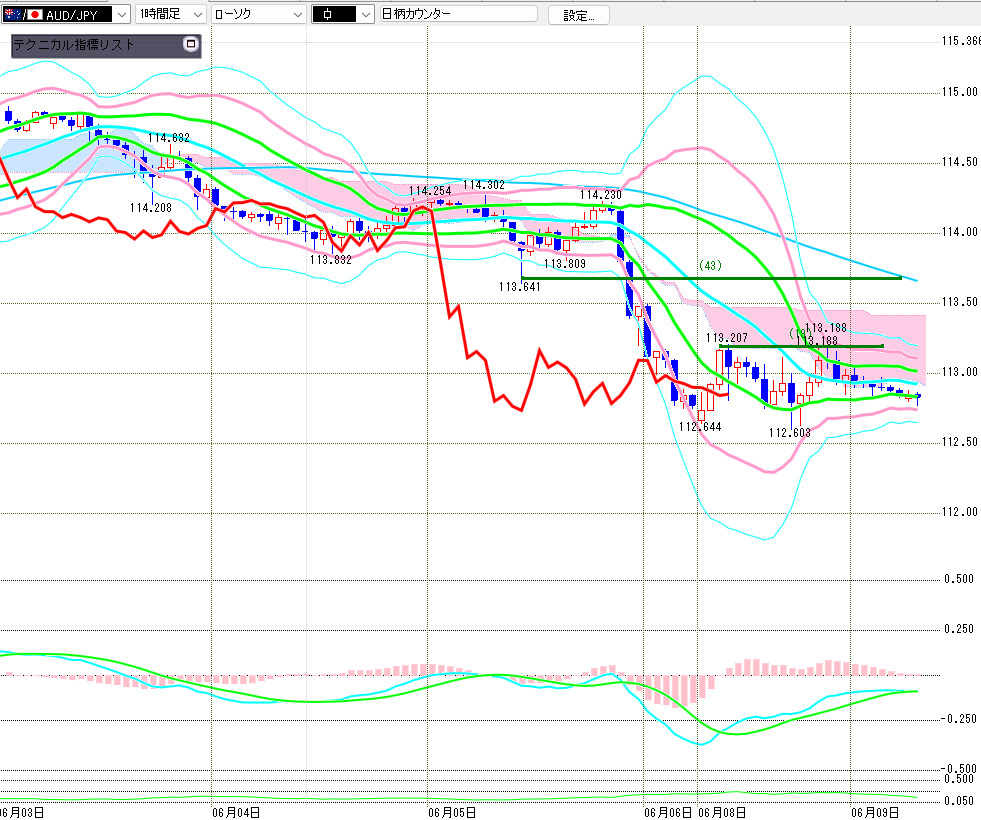This screenshot has width=981, height=820.
Task: Expand the candle color style dropdown arrow
Action: [x=366, y=14]
